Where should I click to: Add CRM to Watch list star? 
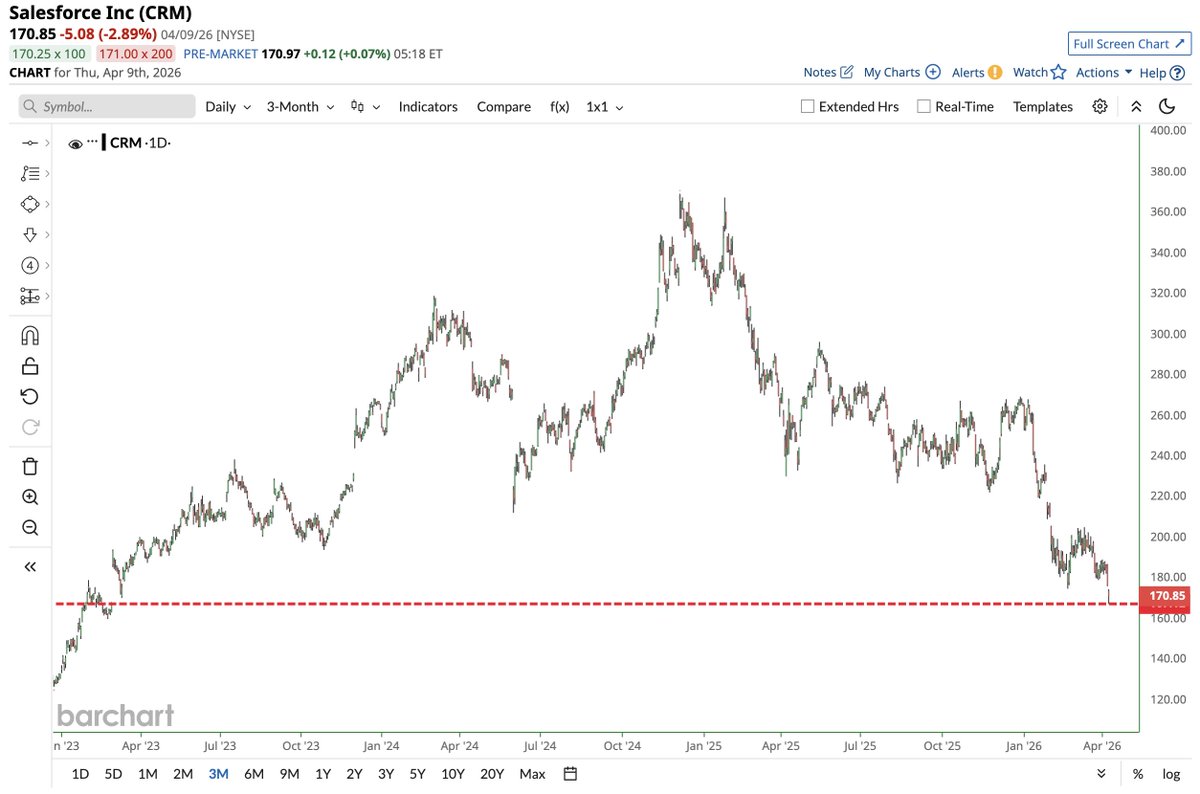1058,72
